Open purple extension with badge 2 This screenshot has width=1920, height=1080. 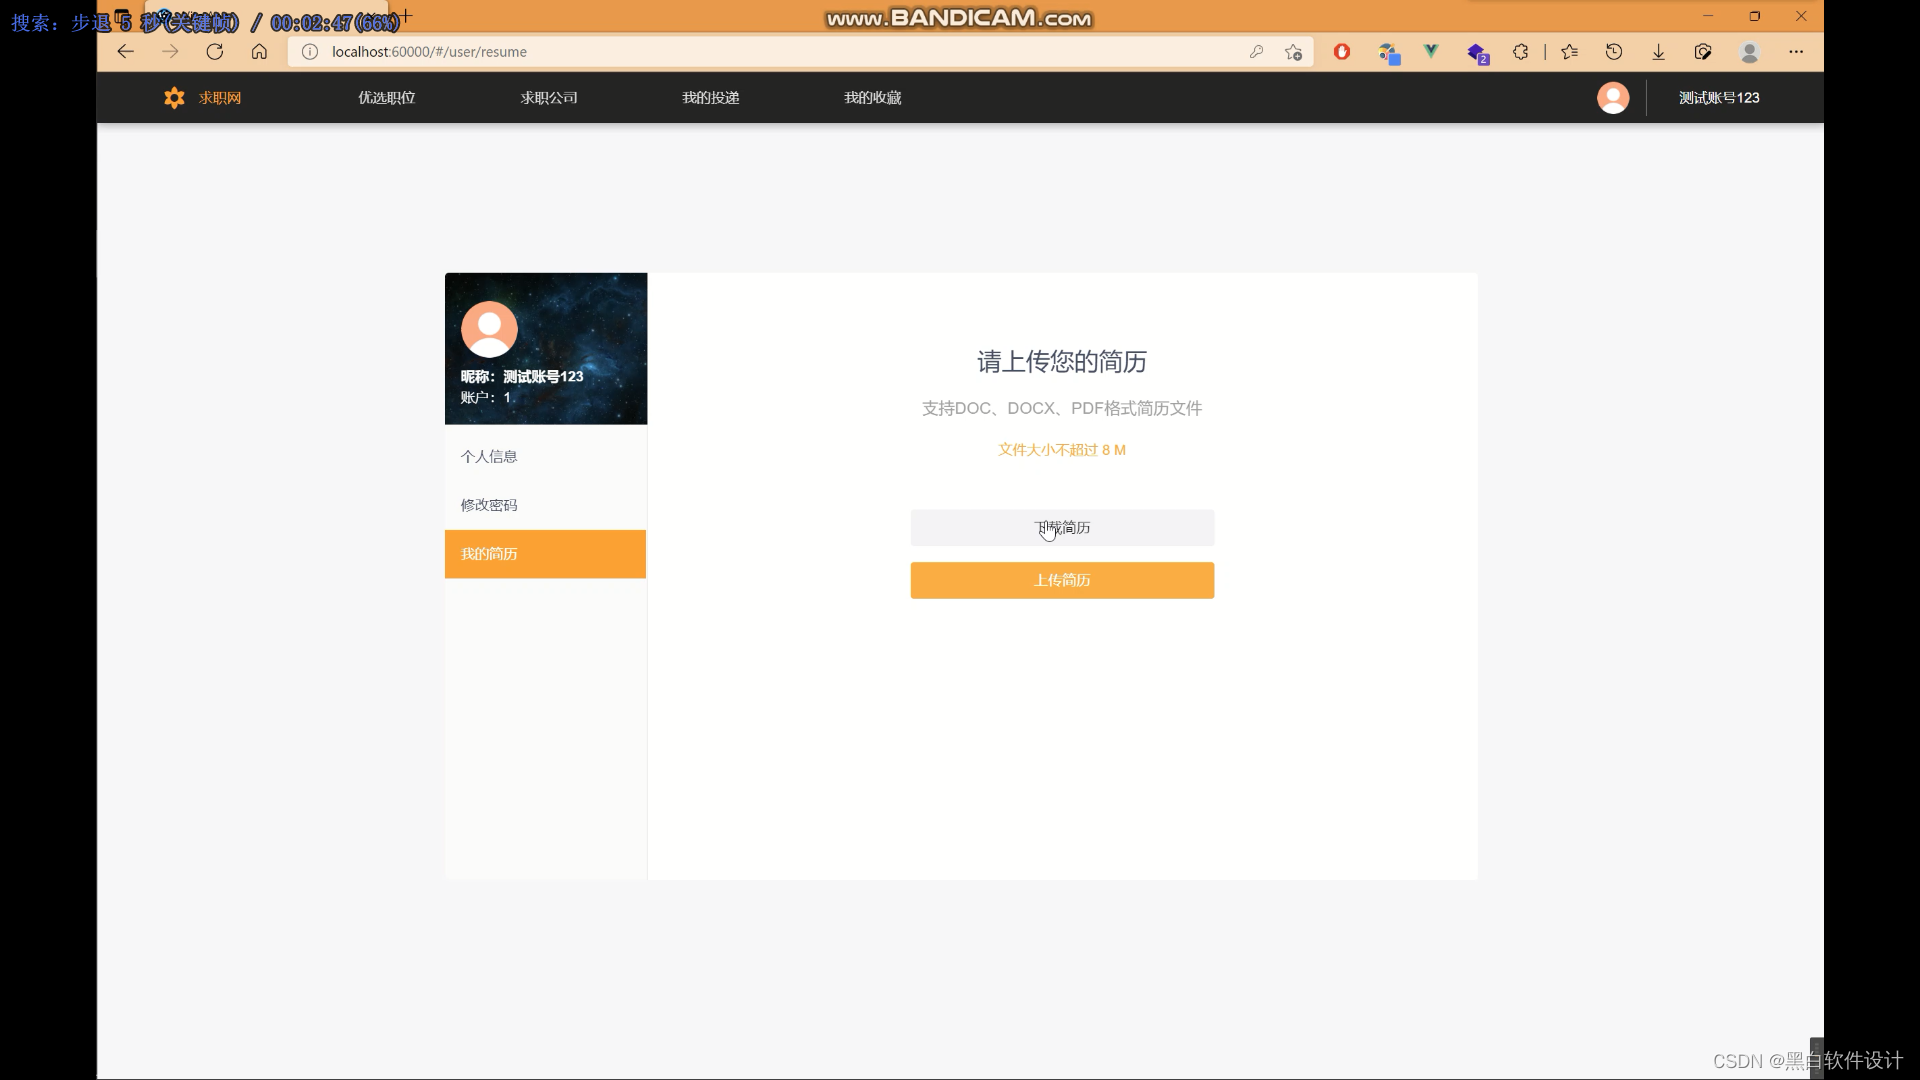[x=1478, y=53]
